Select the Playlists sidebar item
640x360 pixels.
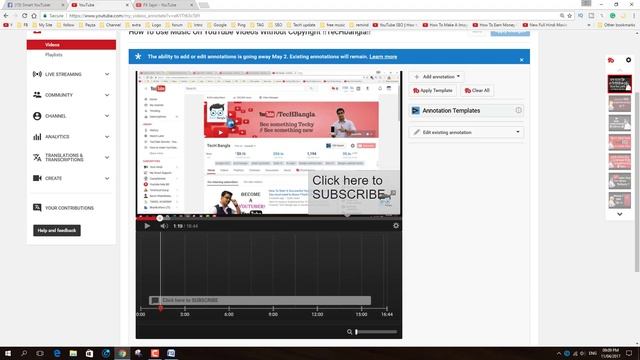(54, 55)
